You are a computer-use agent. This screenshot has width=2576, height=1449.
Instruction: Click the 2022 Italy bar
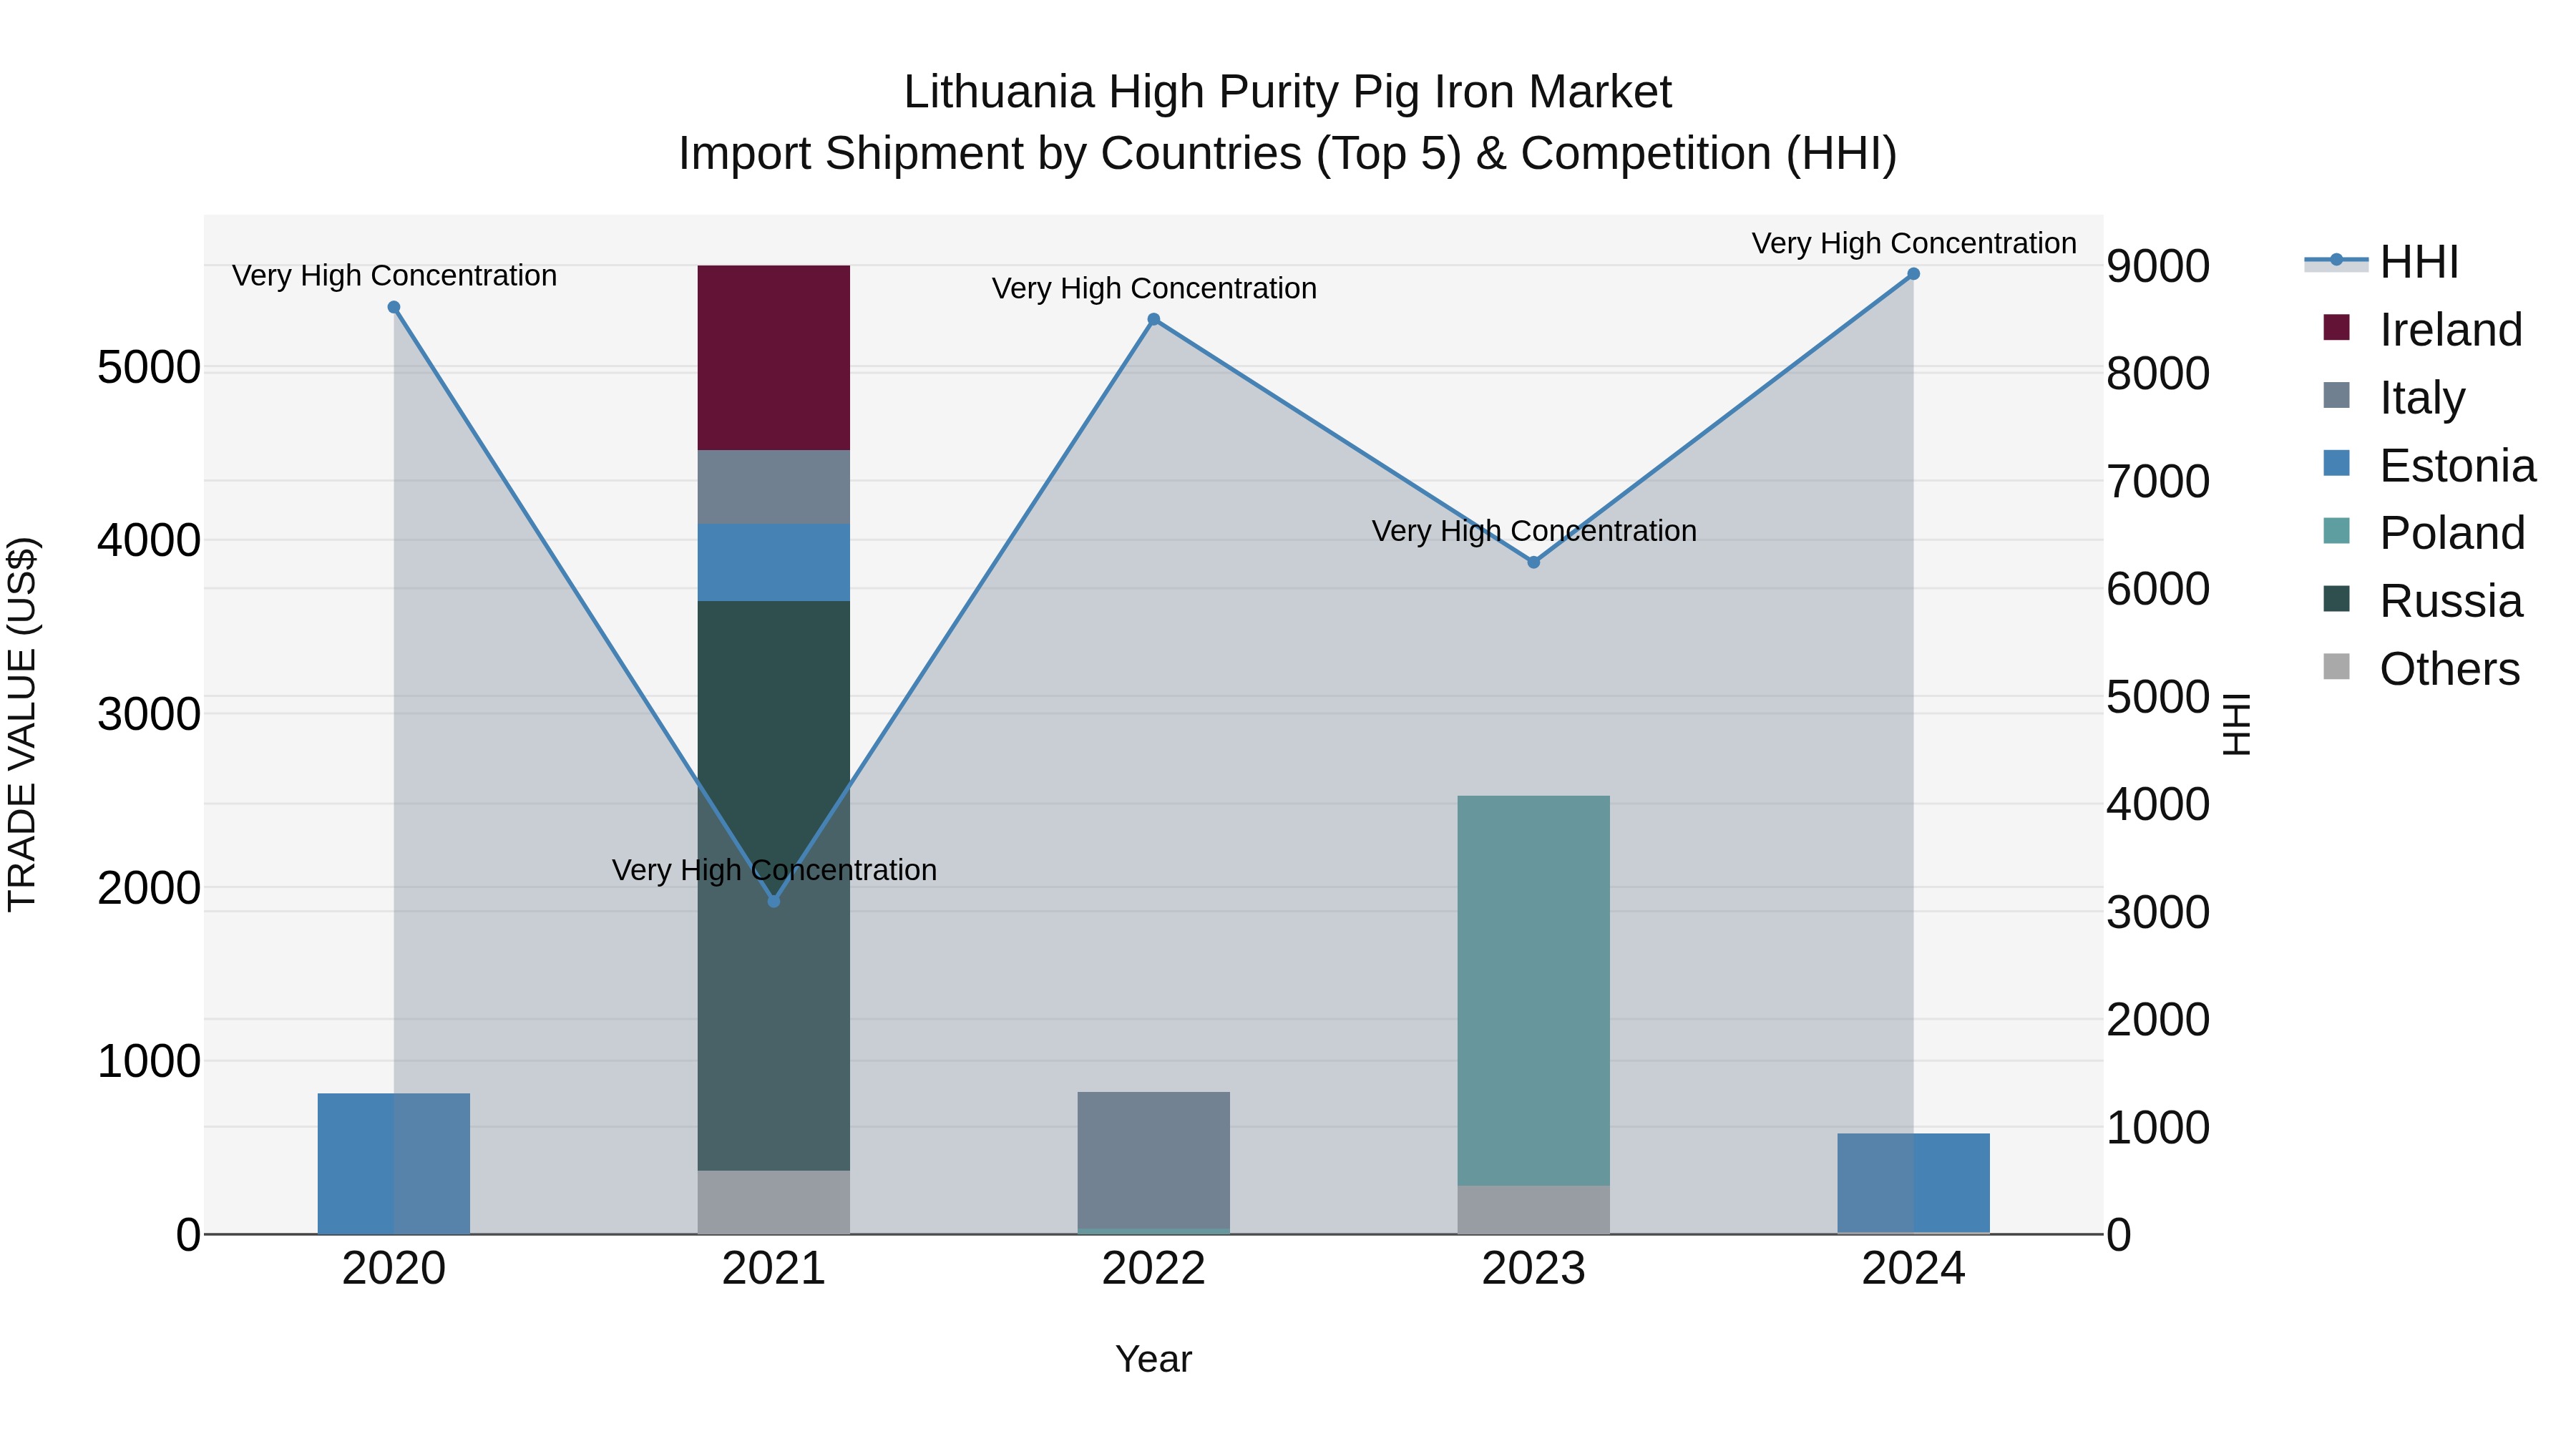pos(1154,1160)
